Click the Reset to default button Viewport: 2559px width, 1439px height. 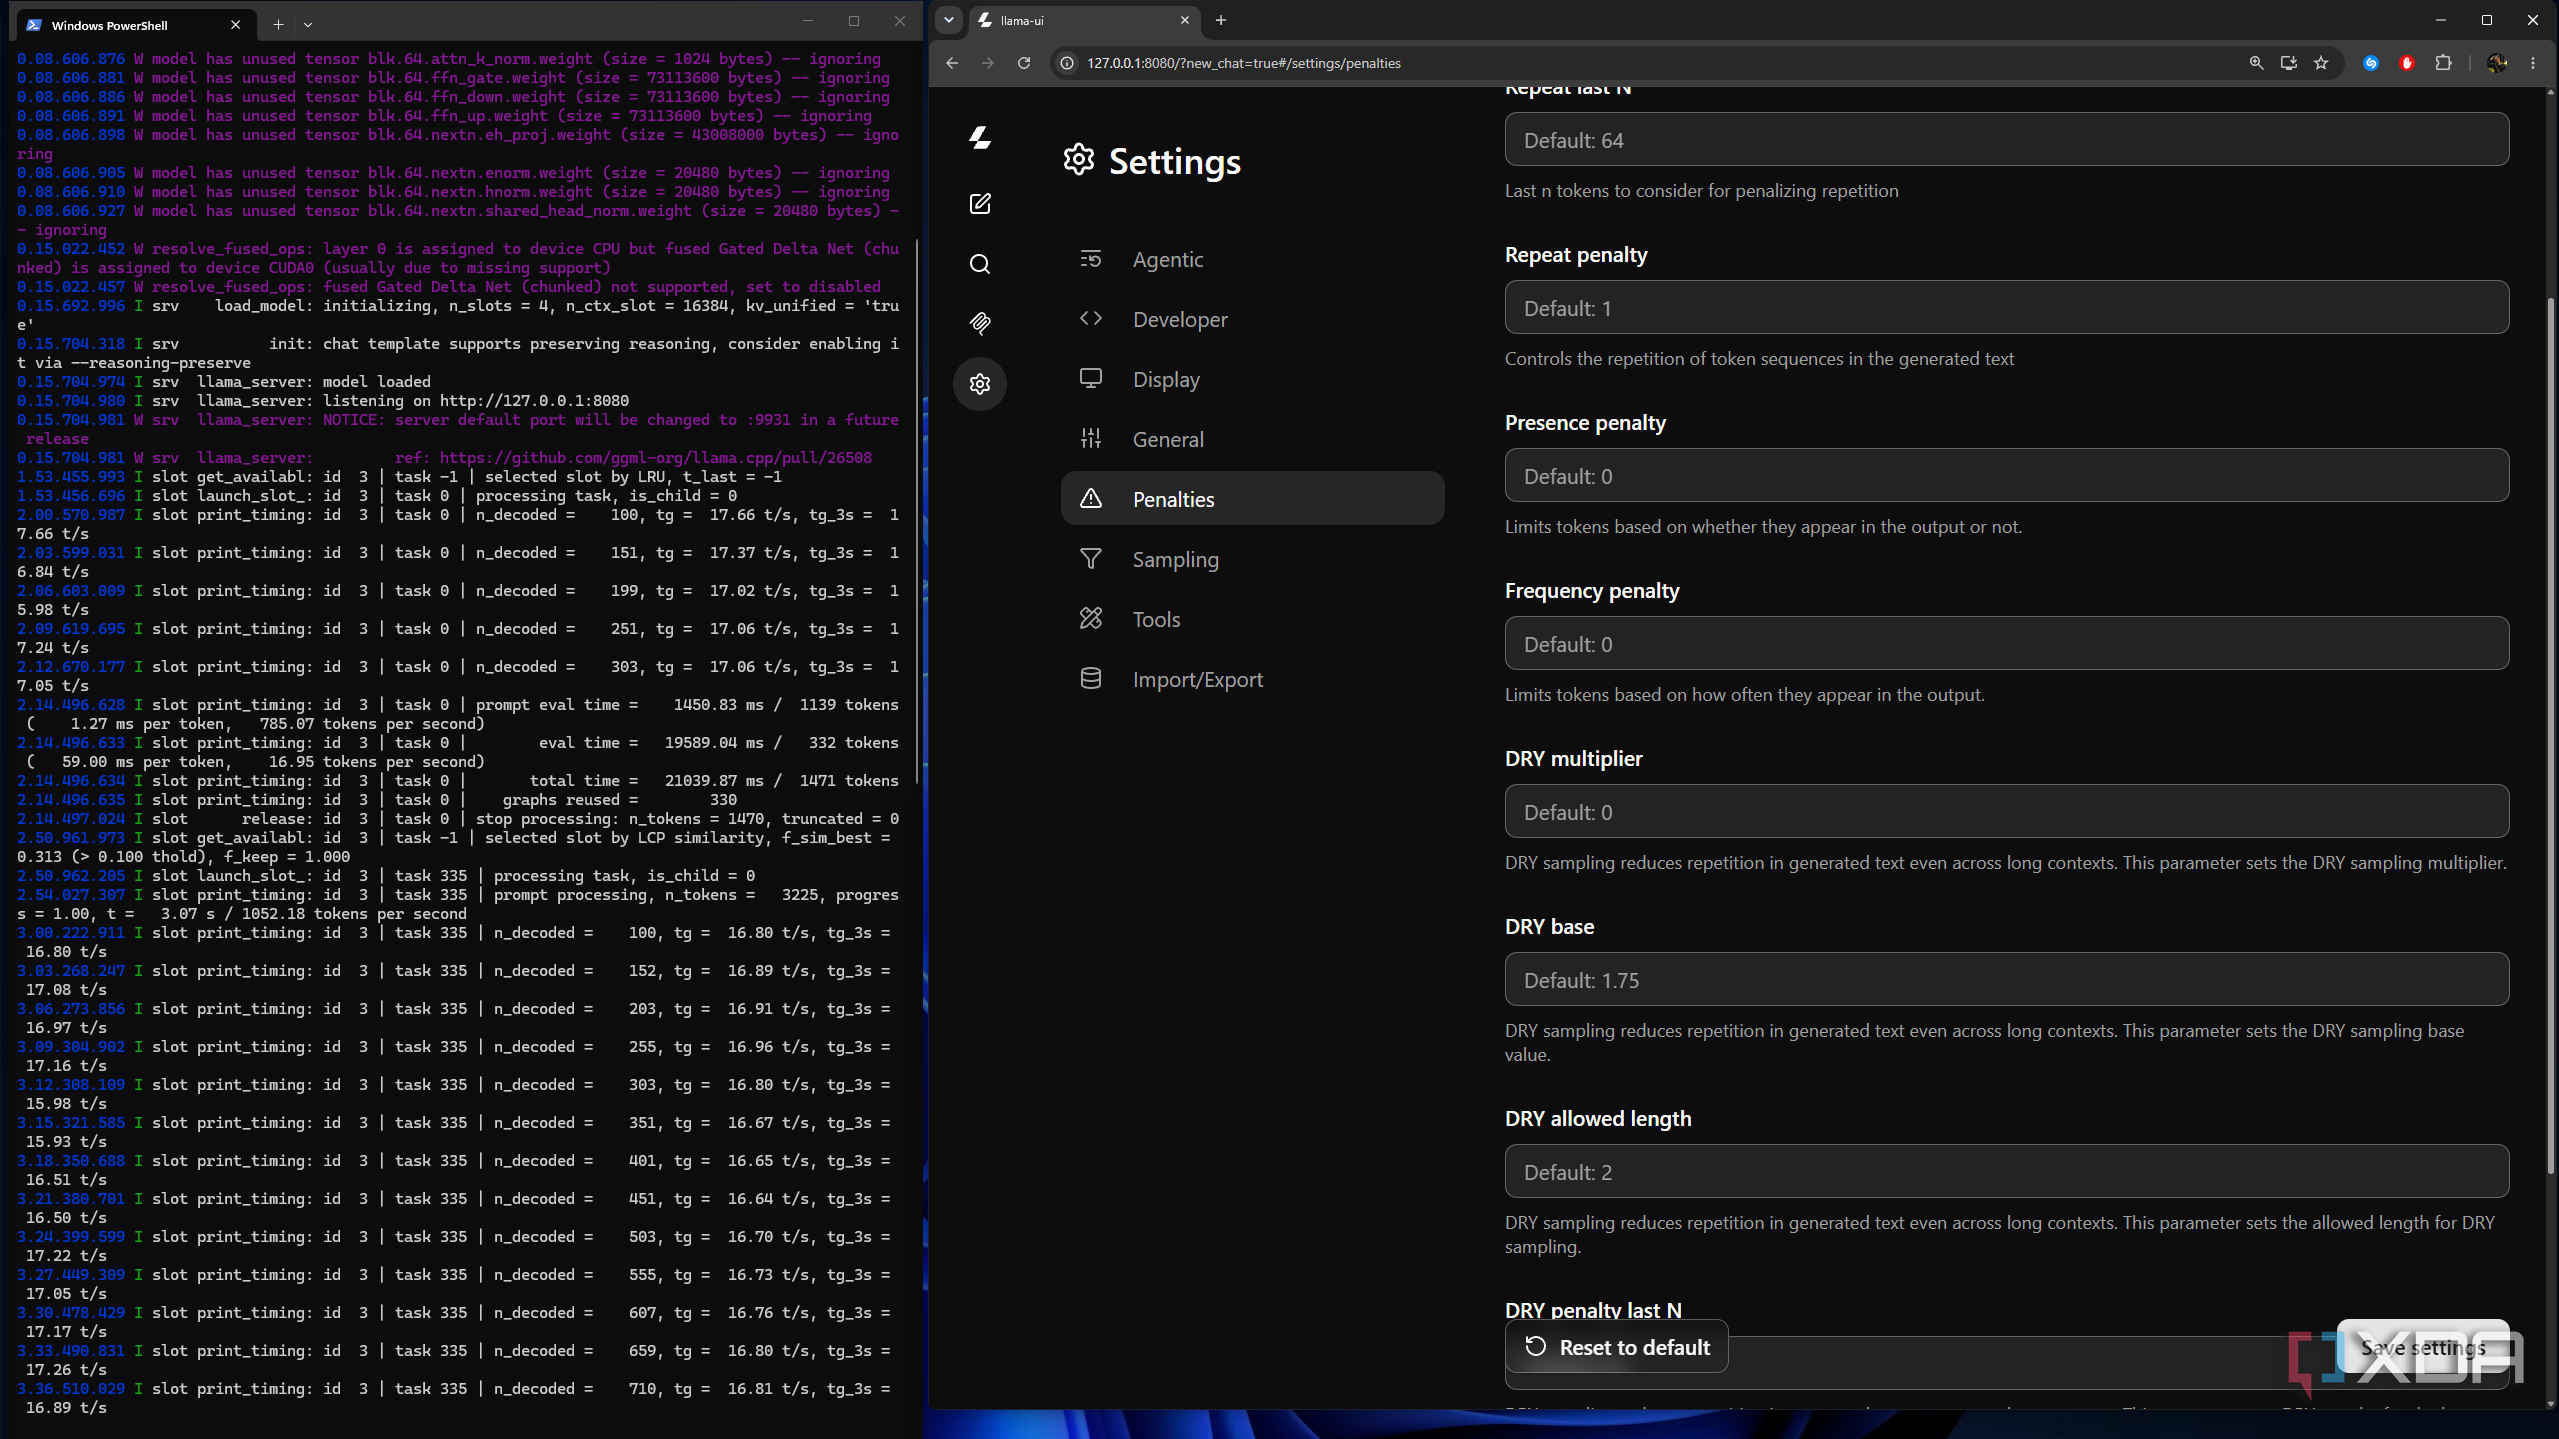1617,1347
